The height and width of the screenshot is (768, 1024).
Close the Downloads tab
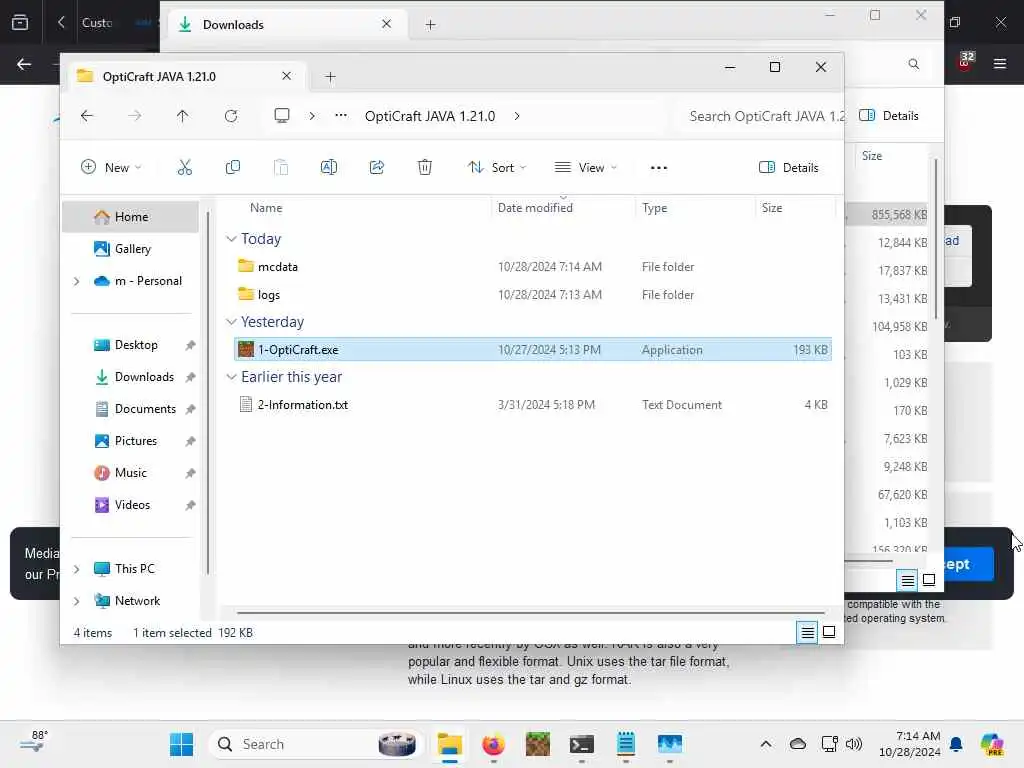[x=387, y=24]
